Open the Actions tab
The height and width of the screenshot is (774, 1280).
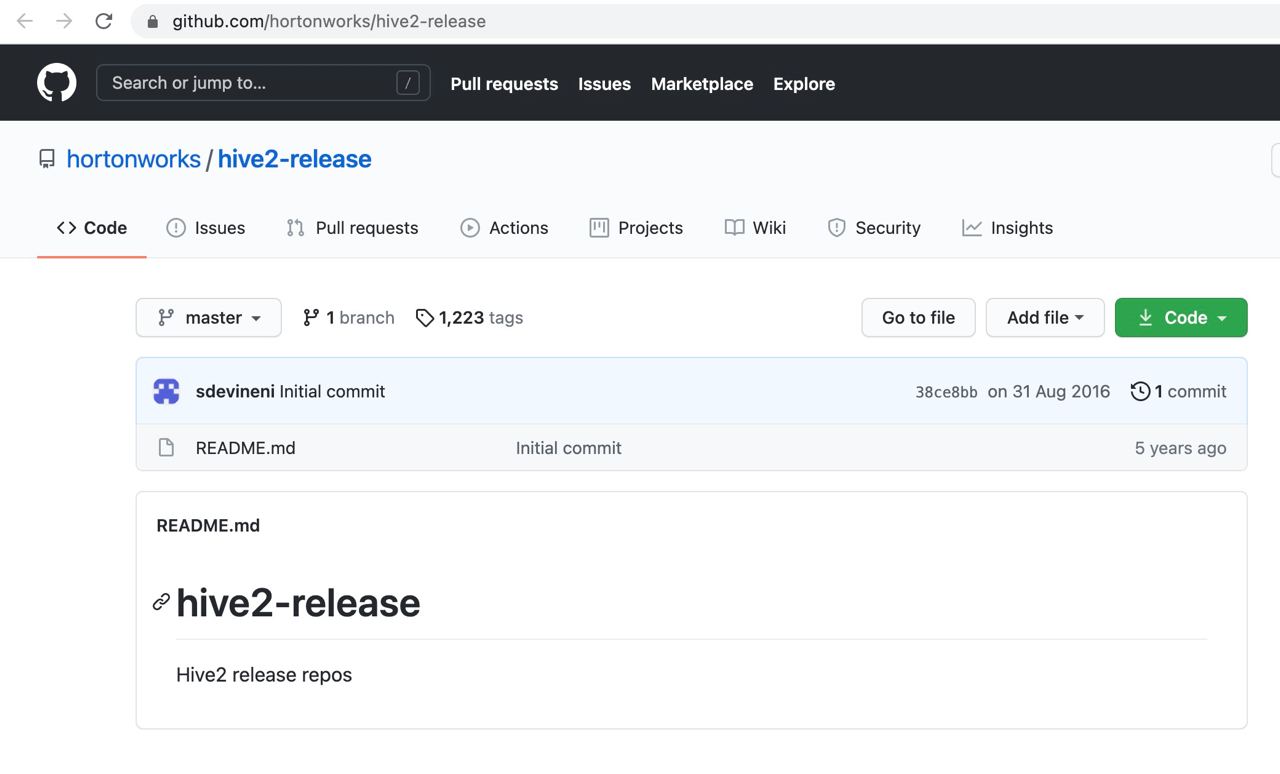504,228
